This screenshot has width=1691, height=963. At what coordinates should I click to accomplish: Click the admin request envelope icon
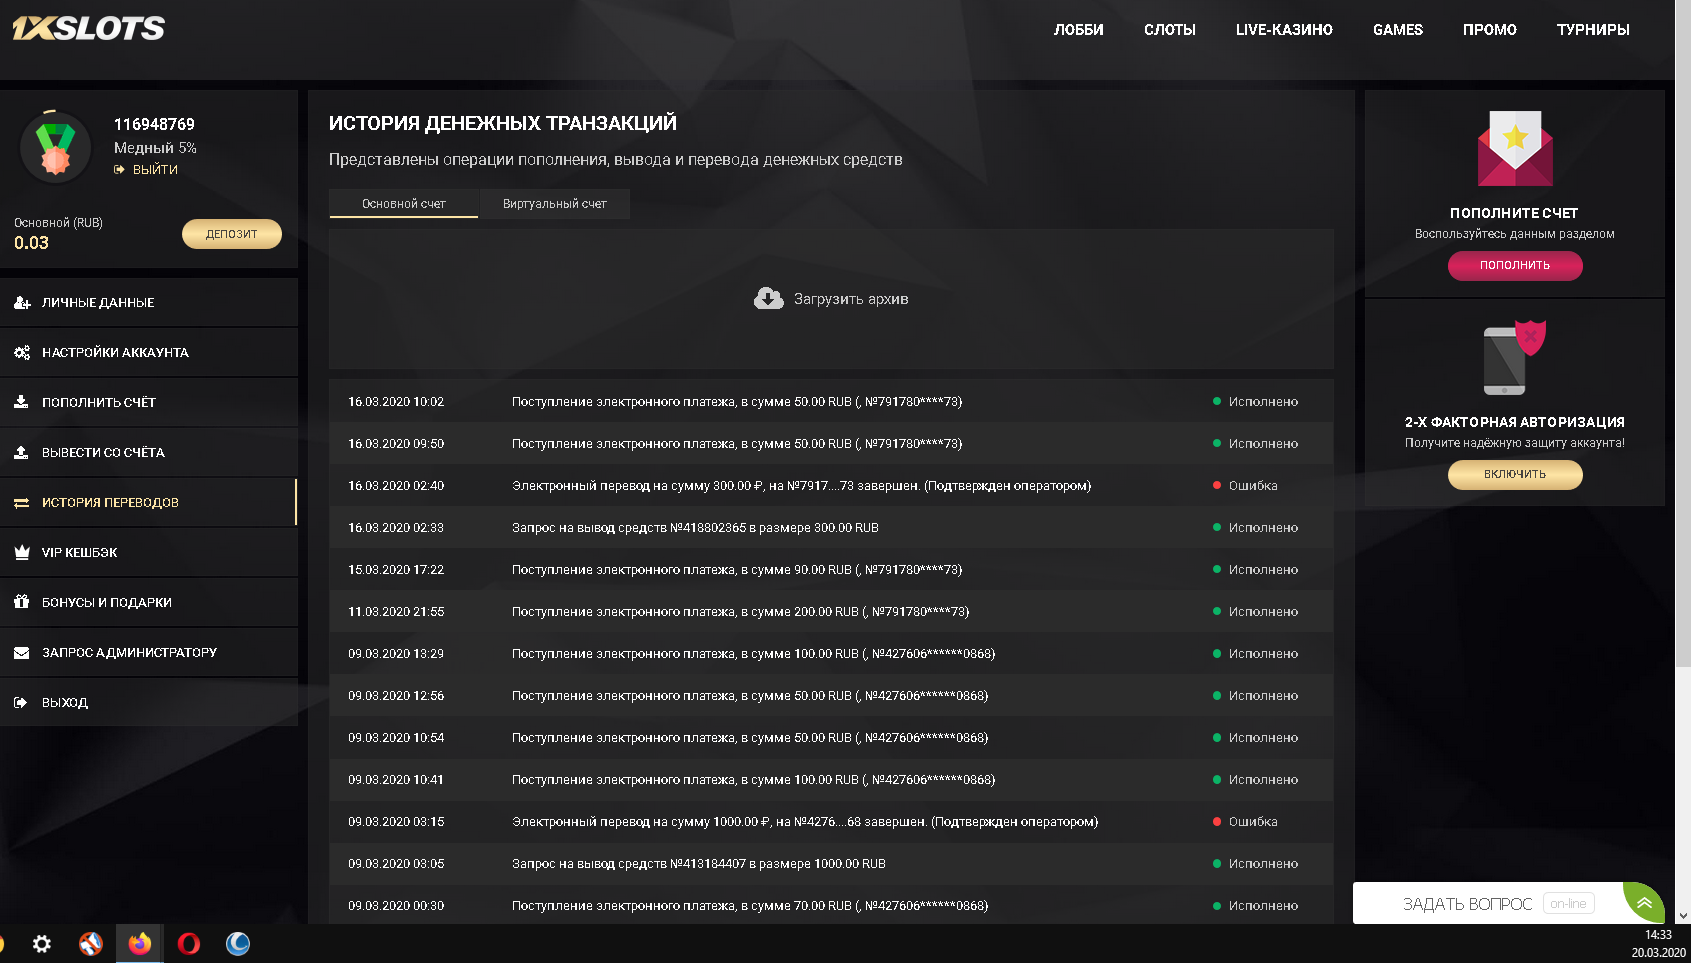(x=22, y=653)
